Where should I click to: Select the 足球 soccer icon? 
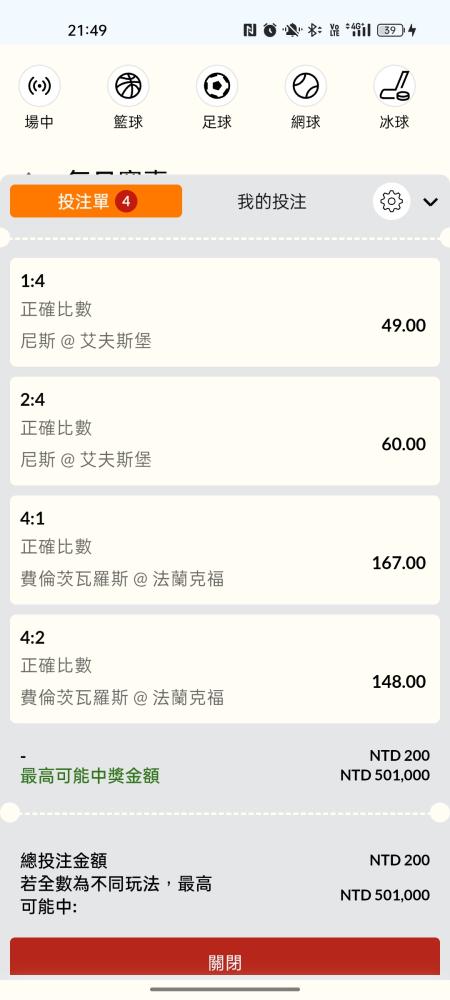point(217,86)
